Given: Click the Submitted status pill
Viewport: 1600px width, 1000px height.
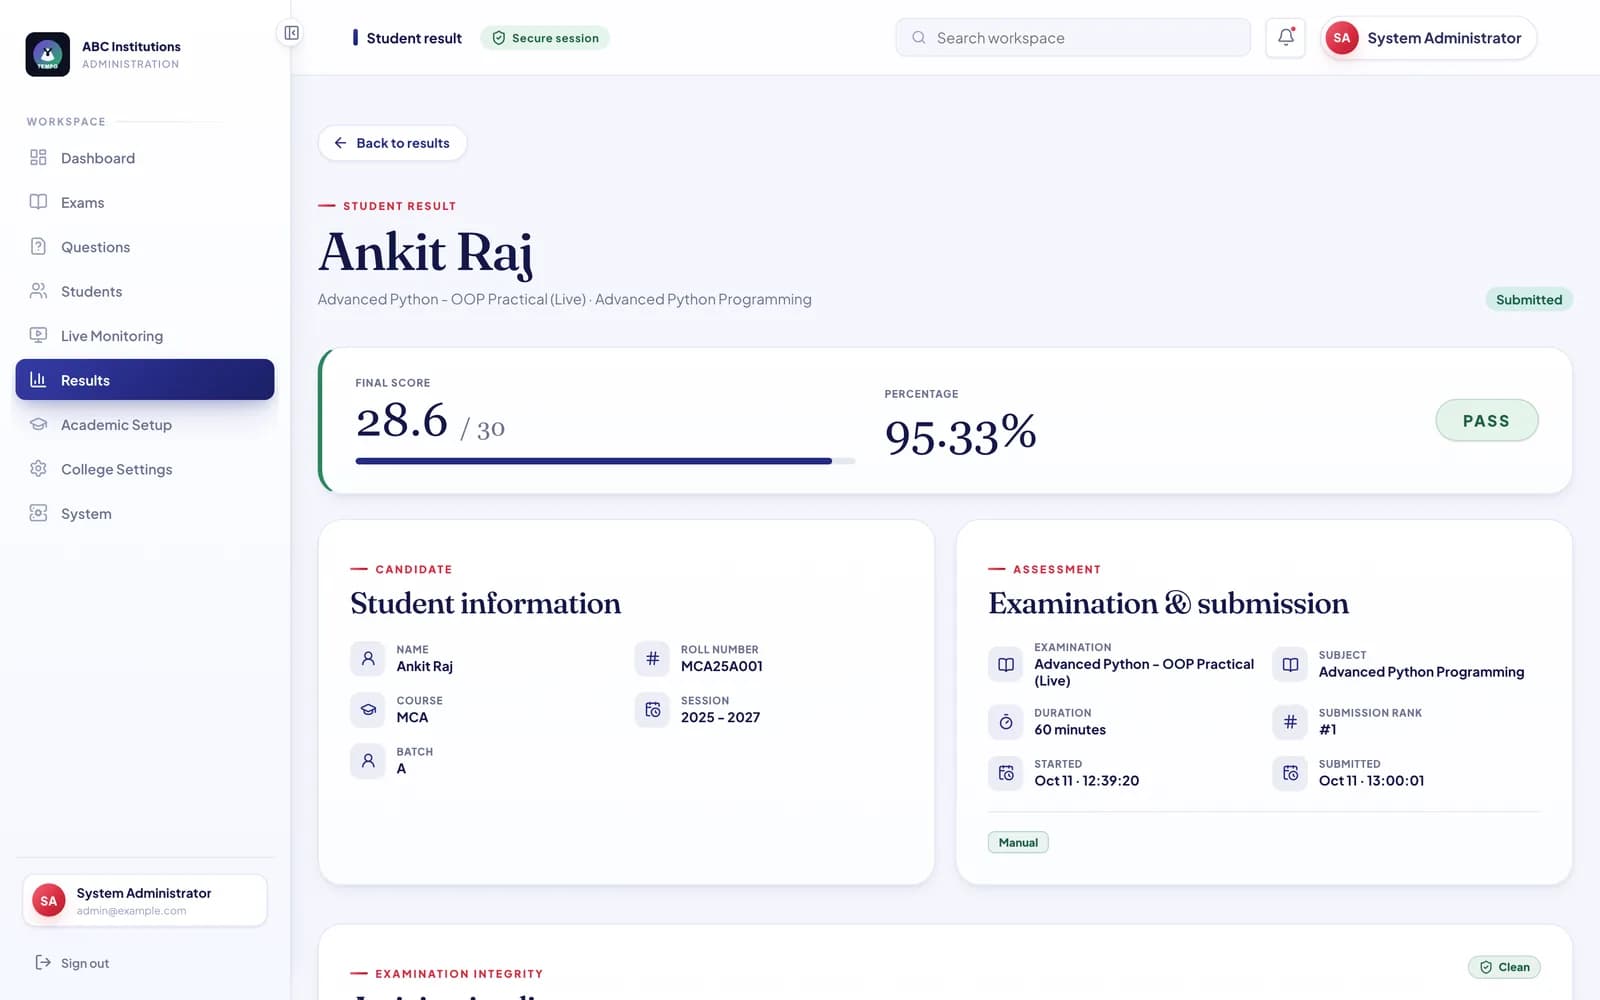Looking at the screenshot, I should pyautogui.click(x=1528, y=299).
